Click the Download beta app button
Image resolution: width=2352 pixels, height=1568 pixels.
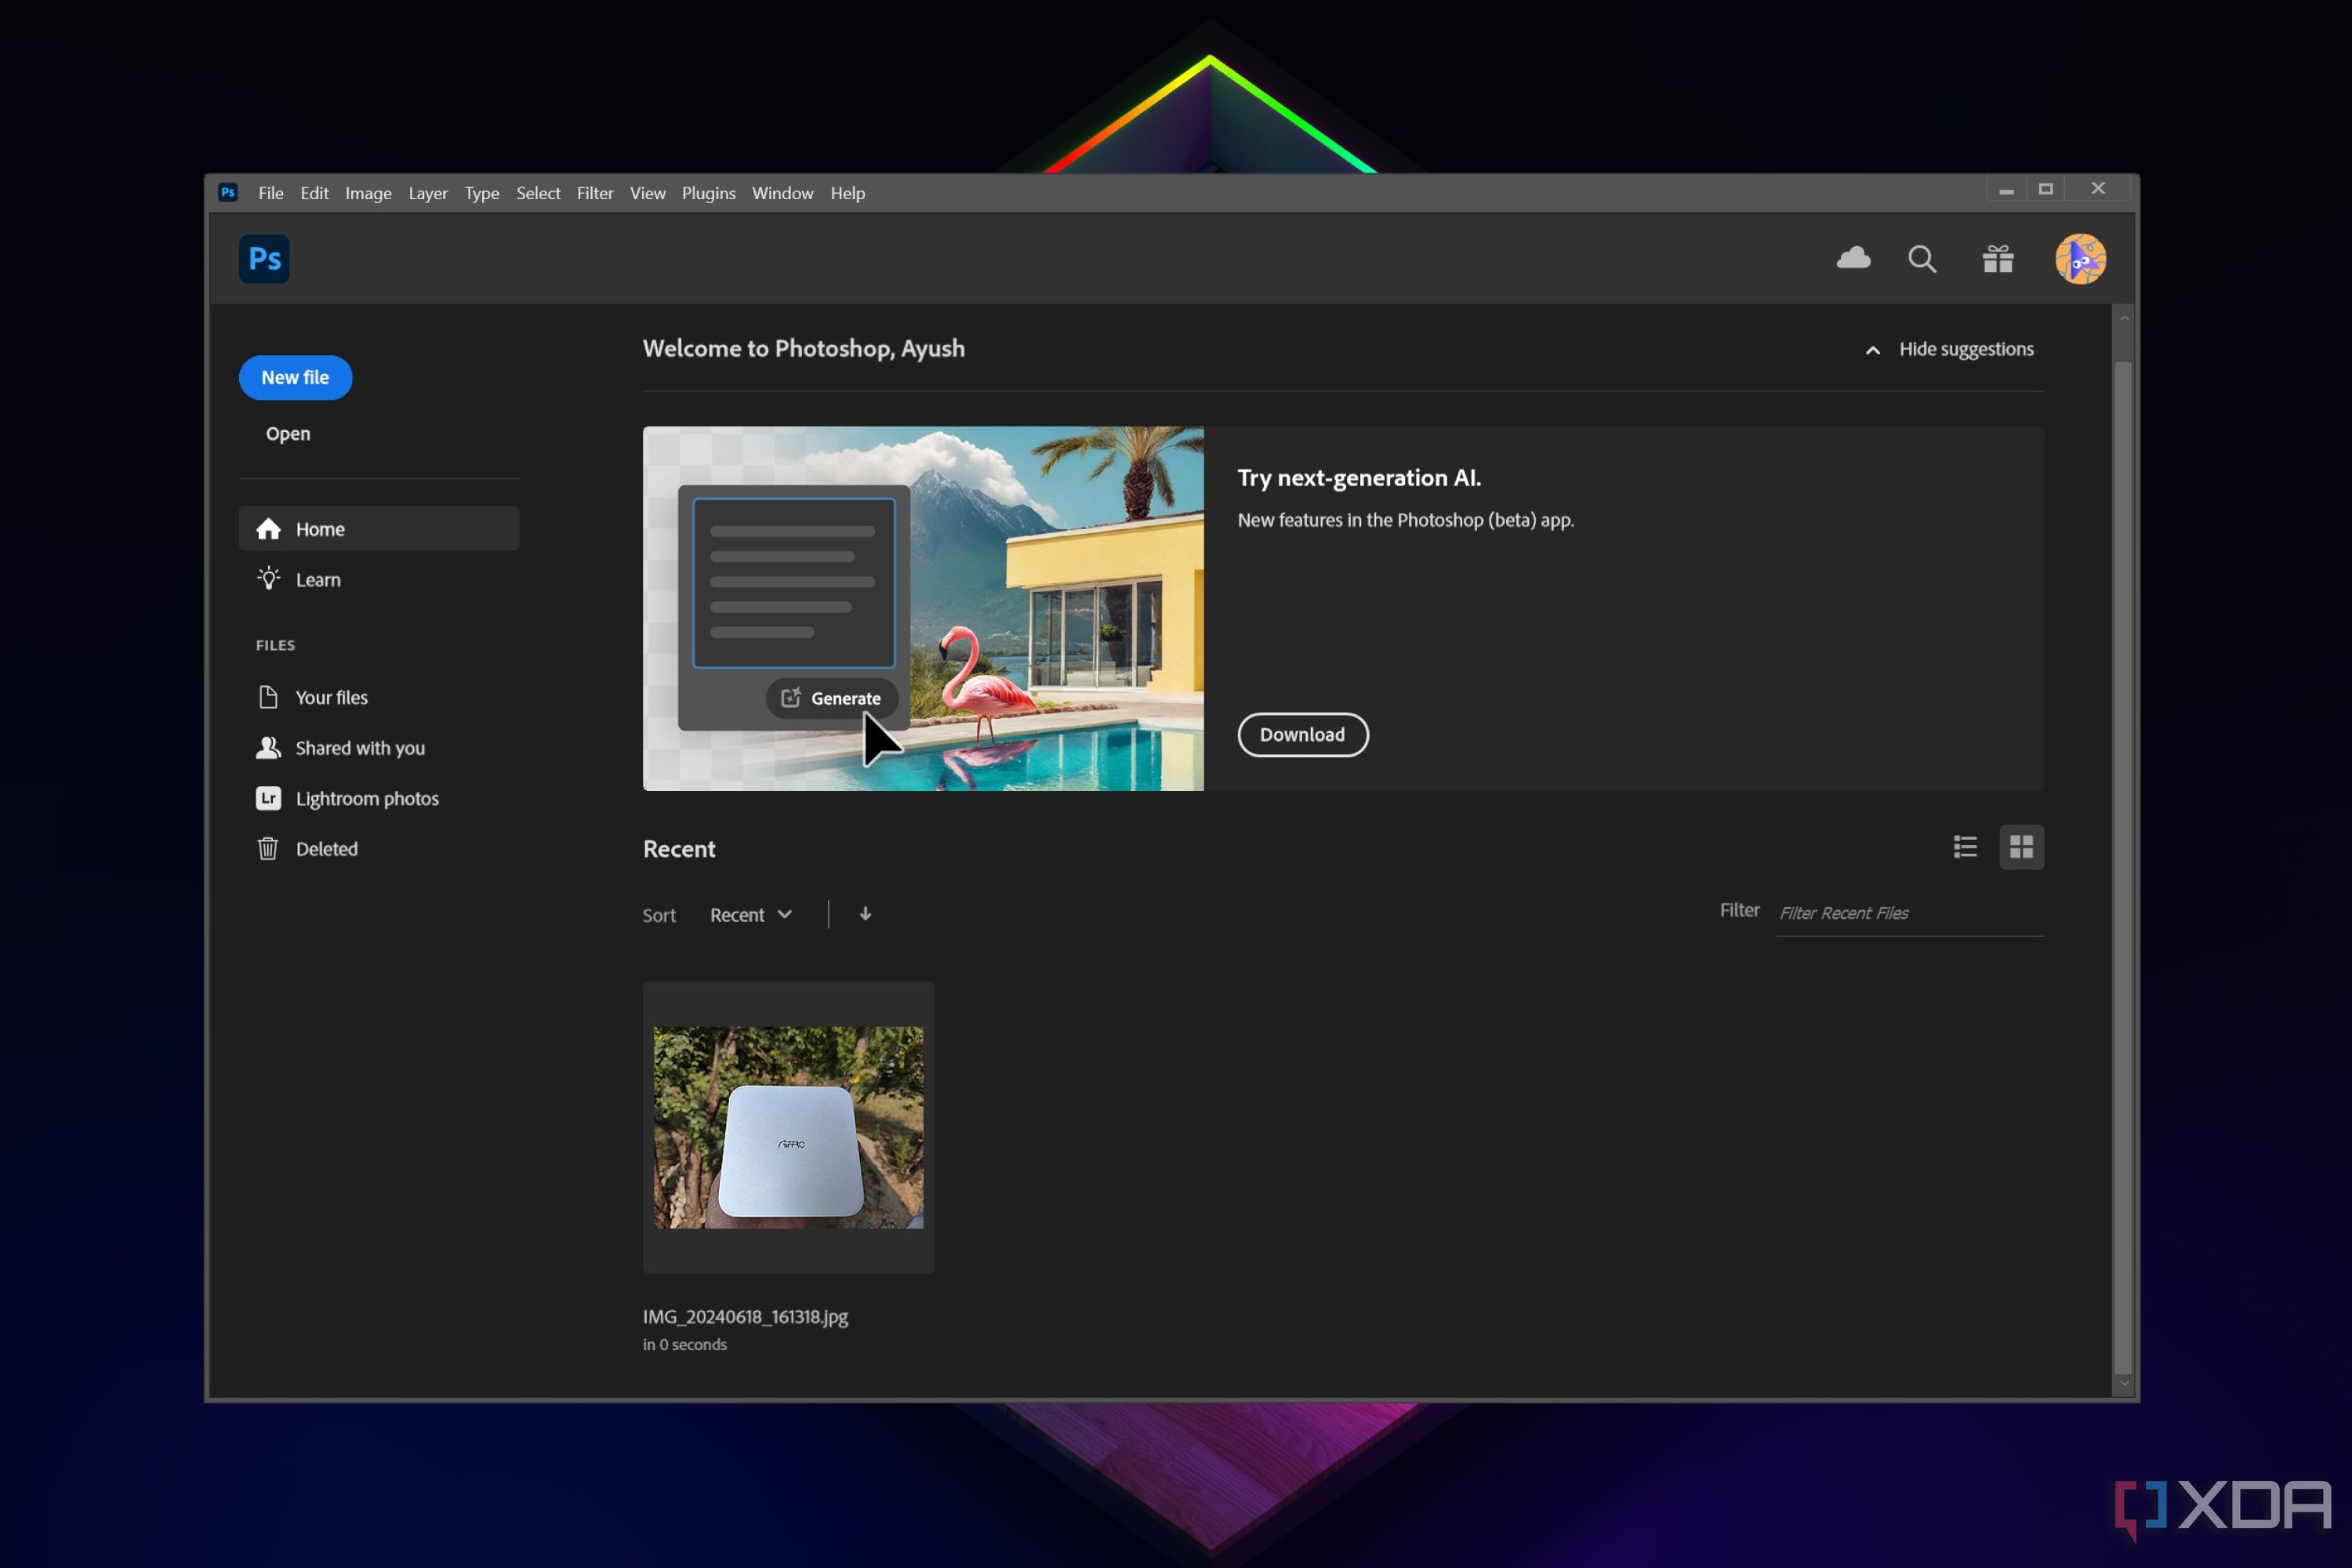pyautogui.click(x=1302, y=733)
